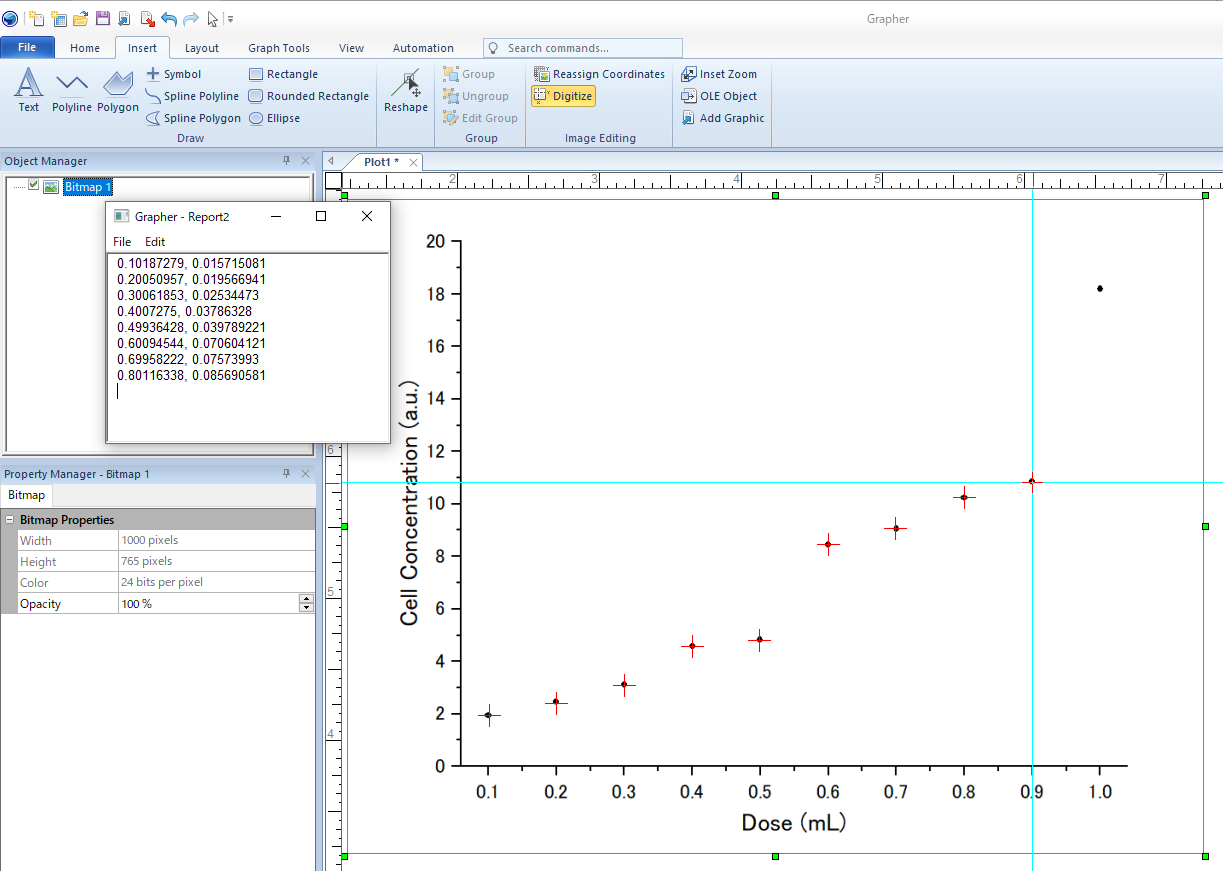Click the data point at dose 1.0
The height and width of the screenshot is (871, 1223).
tap(1100, 289)
